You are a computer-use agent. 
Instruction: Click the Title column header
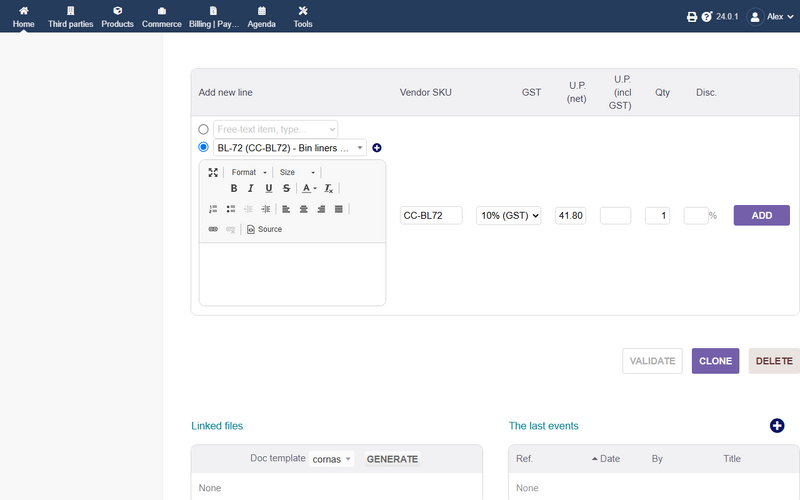pos(732,459)
